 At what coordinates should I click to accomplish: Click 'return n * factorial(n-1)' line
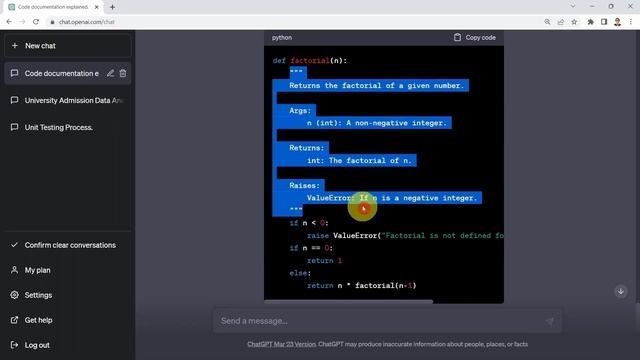(x=362, y=286)
